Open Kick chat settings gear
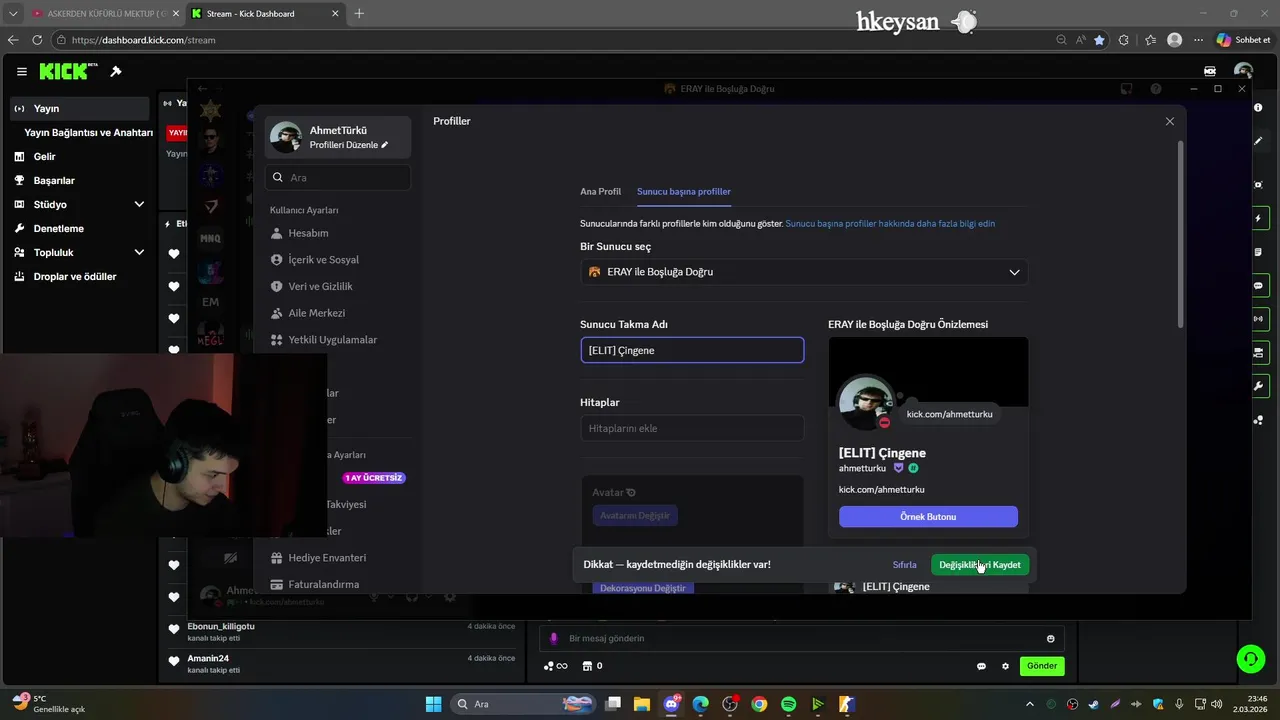The image size is (1280, 720). point(1005,666)
